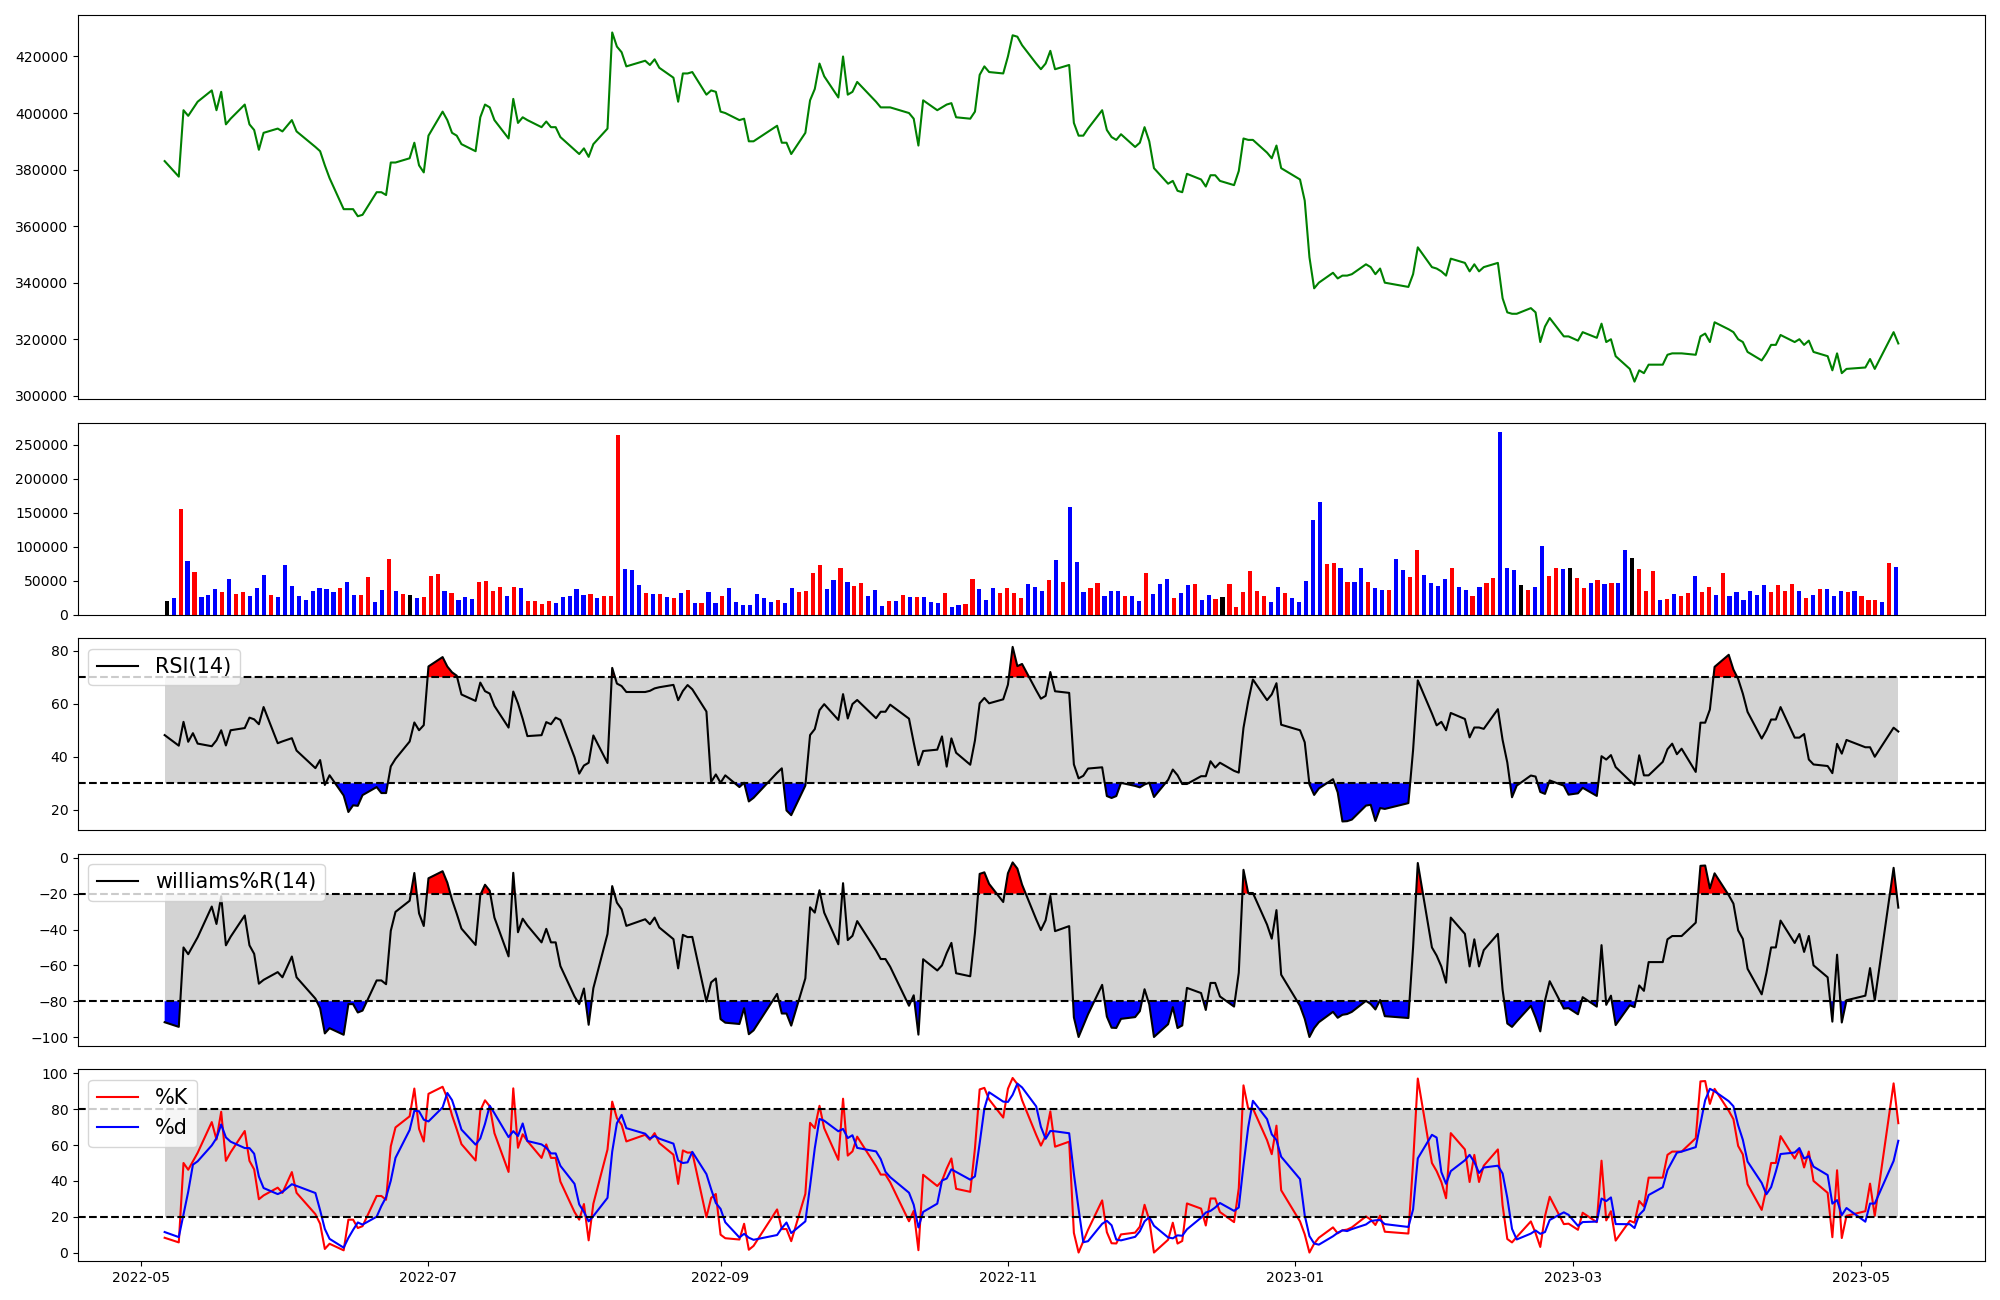Click the 80 tick on RSI axis
Image resolution: width=2000 pixels, height=1300 pixels.
tap(60, 652)
